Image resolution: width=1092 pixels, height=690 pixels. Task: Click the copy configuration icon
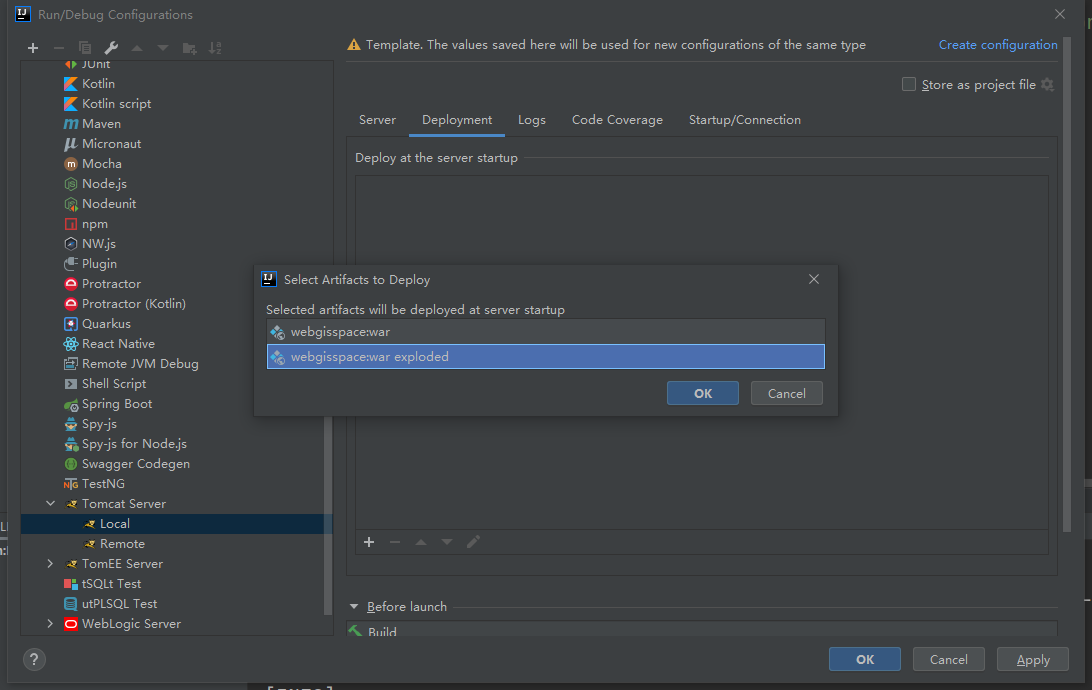tap(85, 48)
